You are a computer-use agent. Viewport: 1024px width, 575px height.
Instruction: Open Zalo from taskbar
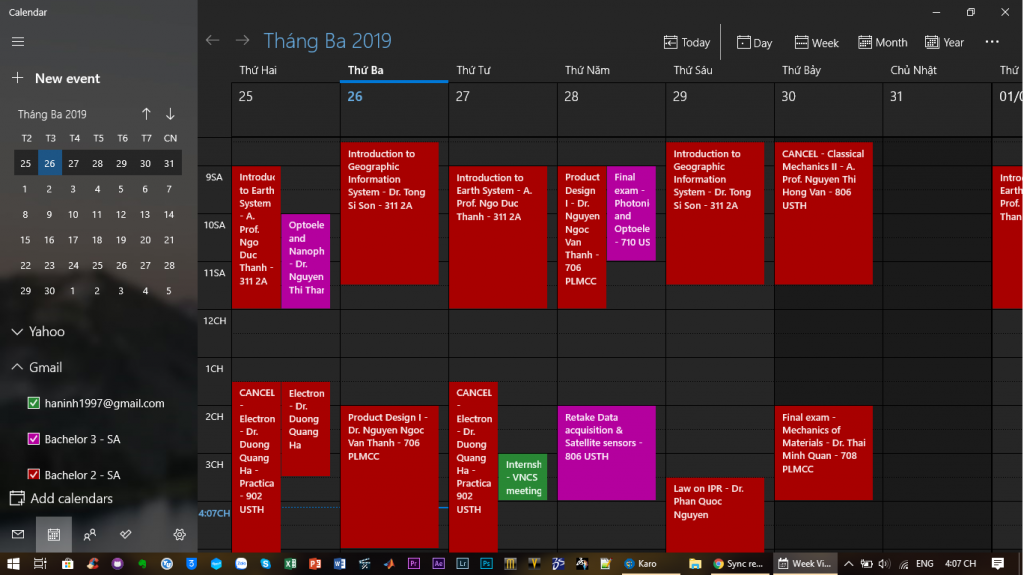point(241,563)
